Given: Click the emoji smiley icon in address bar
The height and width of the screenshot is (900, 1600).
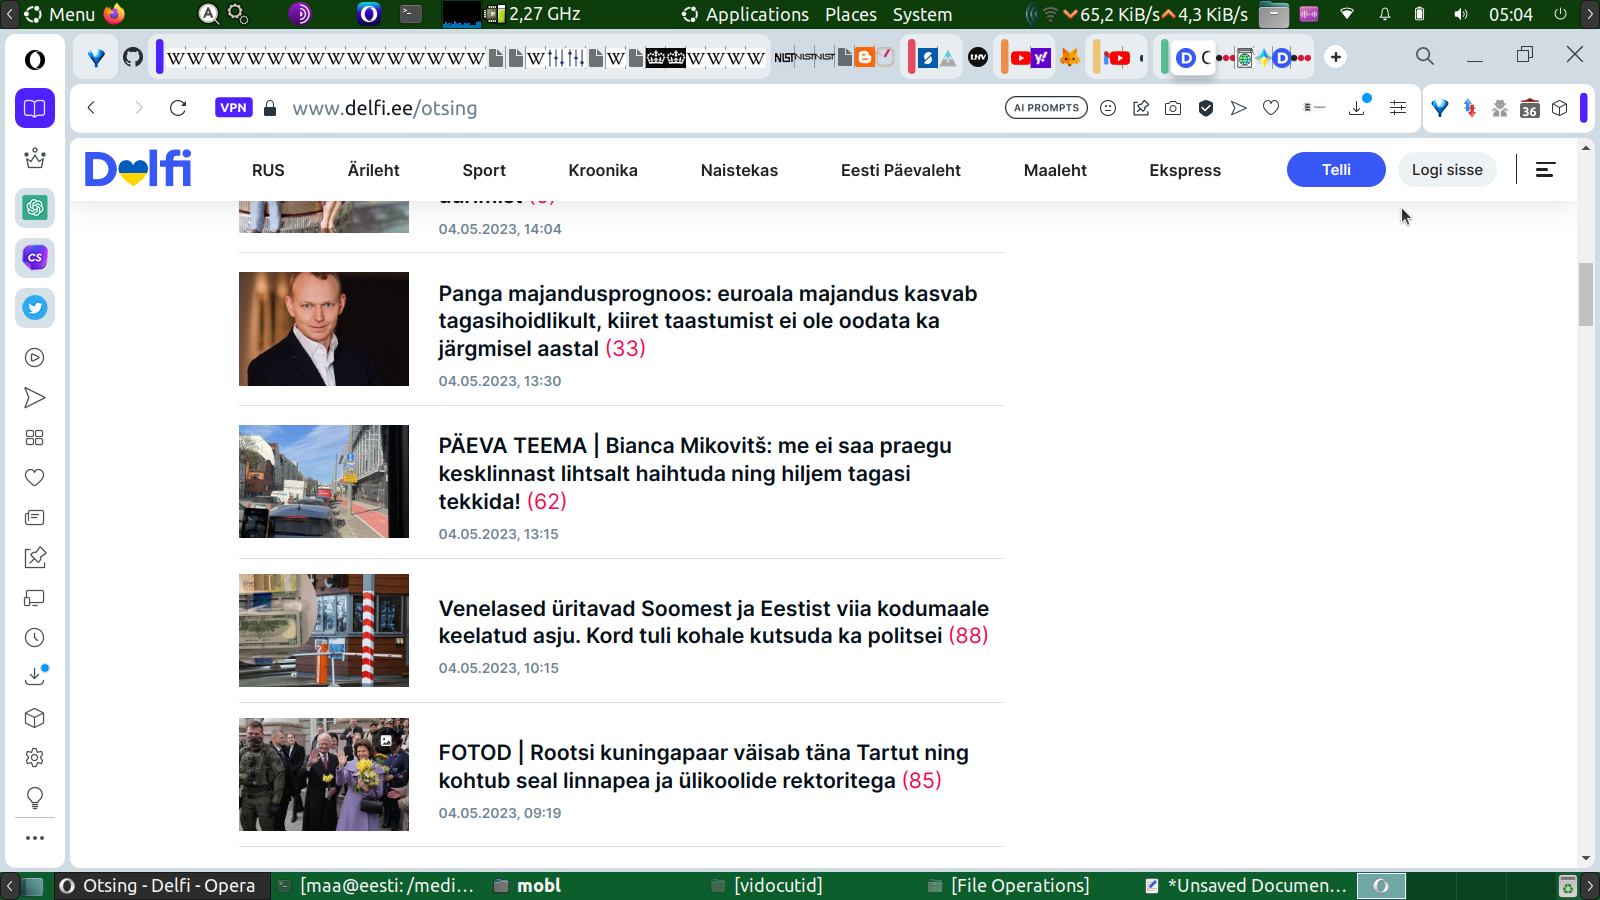Looking at the screenshot, I should (x=1108, y=108).
